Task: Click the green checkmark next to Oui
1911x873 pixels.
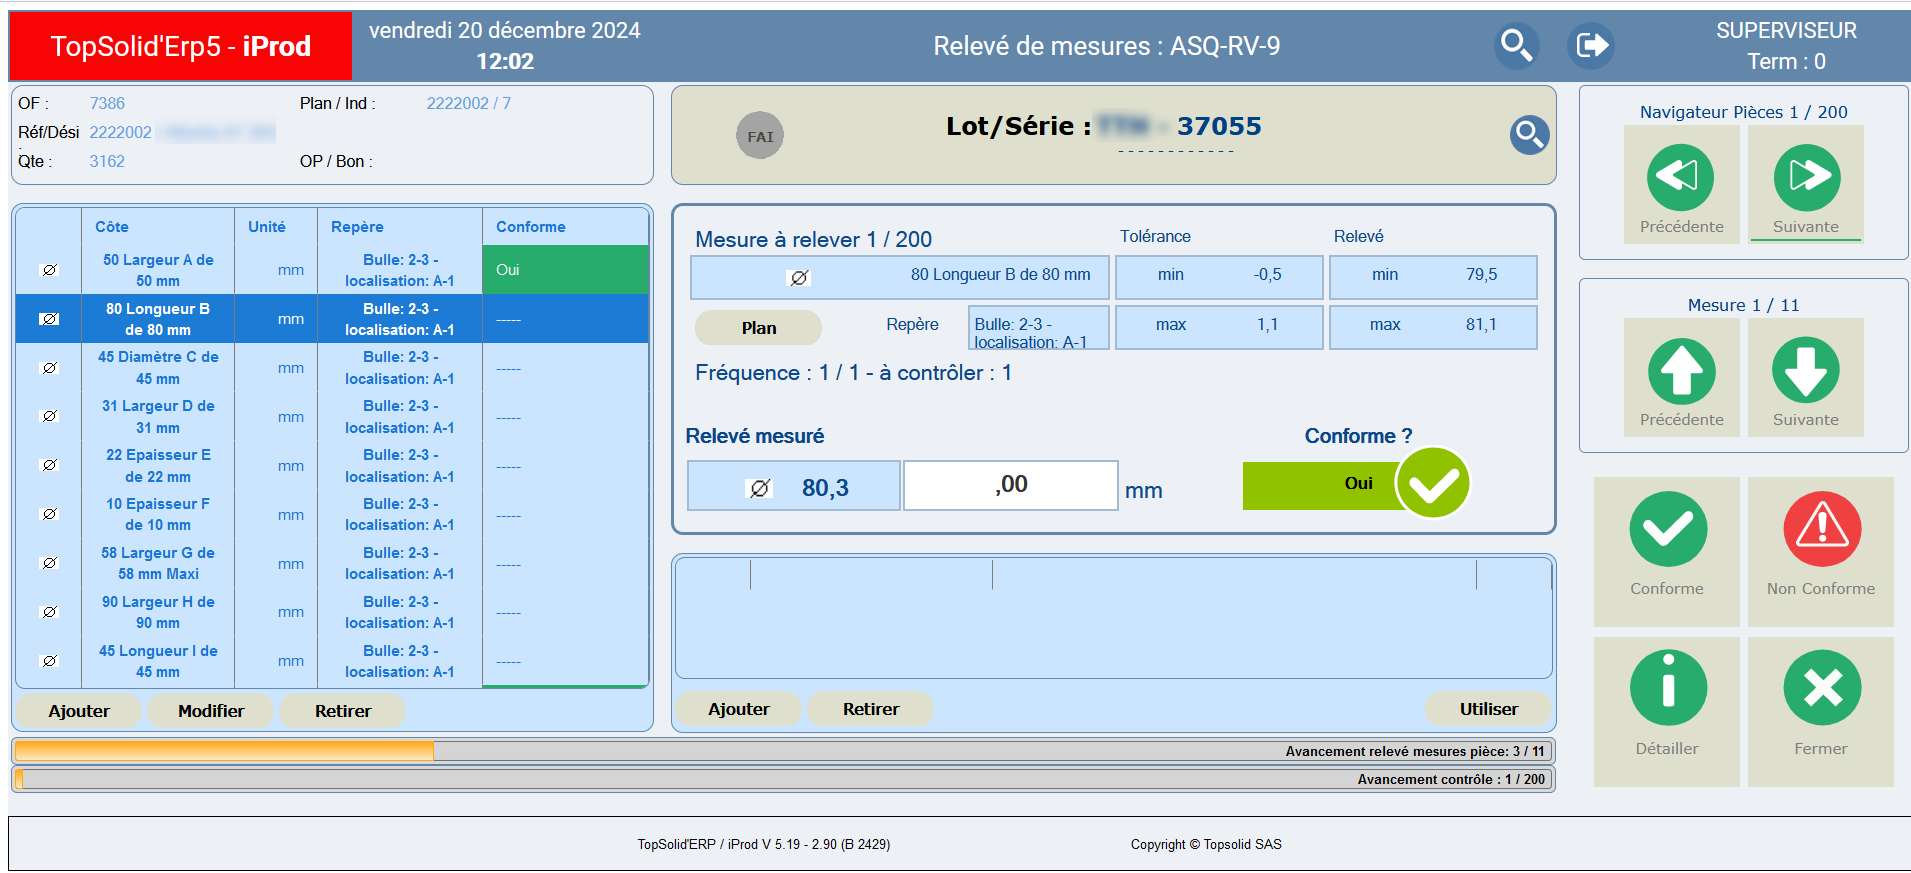Action: click(x=1433, y=484)
